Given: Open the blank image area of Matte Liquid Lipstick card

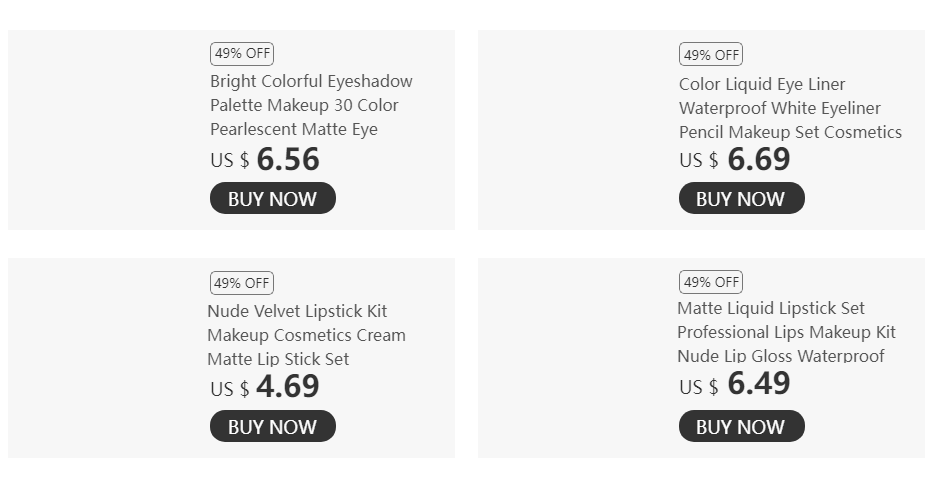Looking at the screenshot, I should point(576,358).
